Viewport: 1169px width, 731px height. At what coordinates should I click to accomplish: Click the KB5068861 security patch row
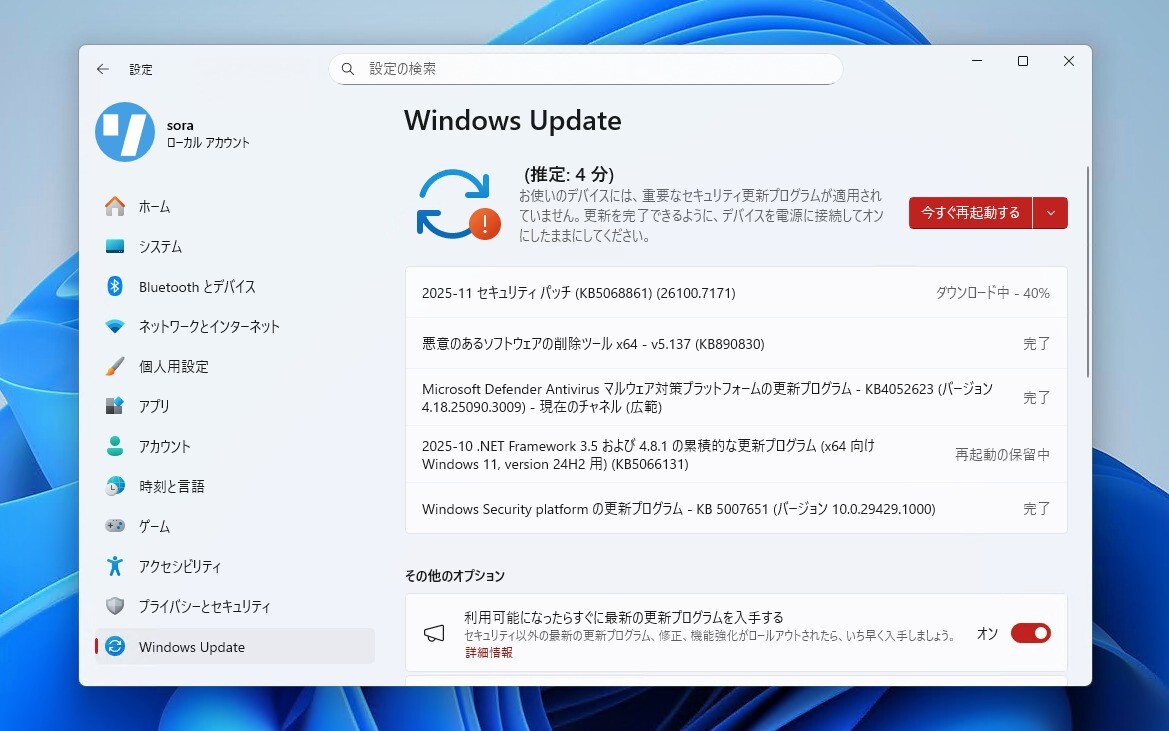(736, 293)
